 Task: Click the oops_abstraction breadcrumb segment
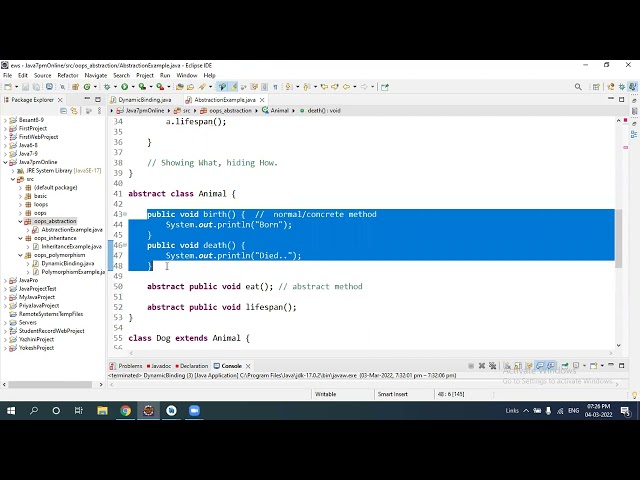click(x=226, y=111)
